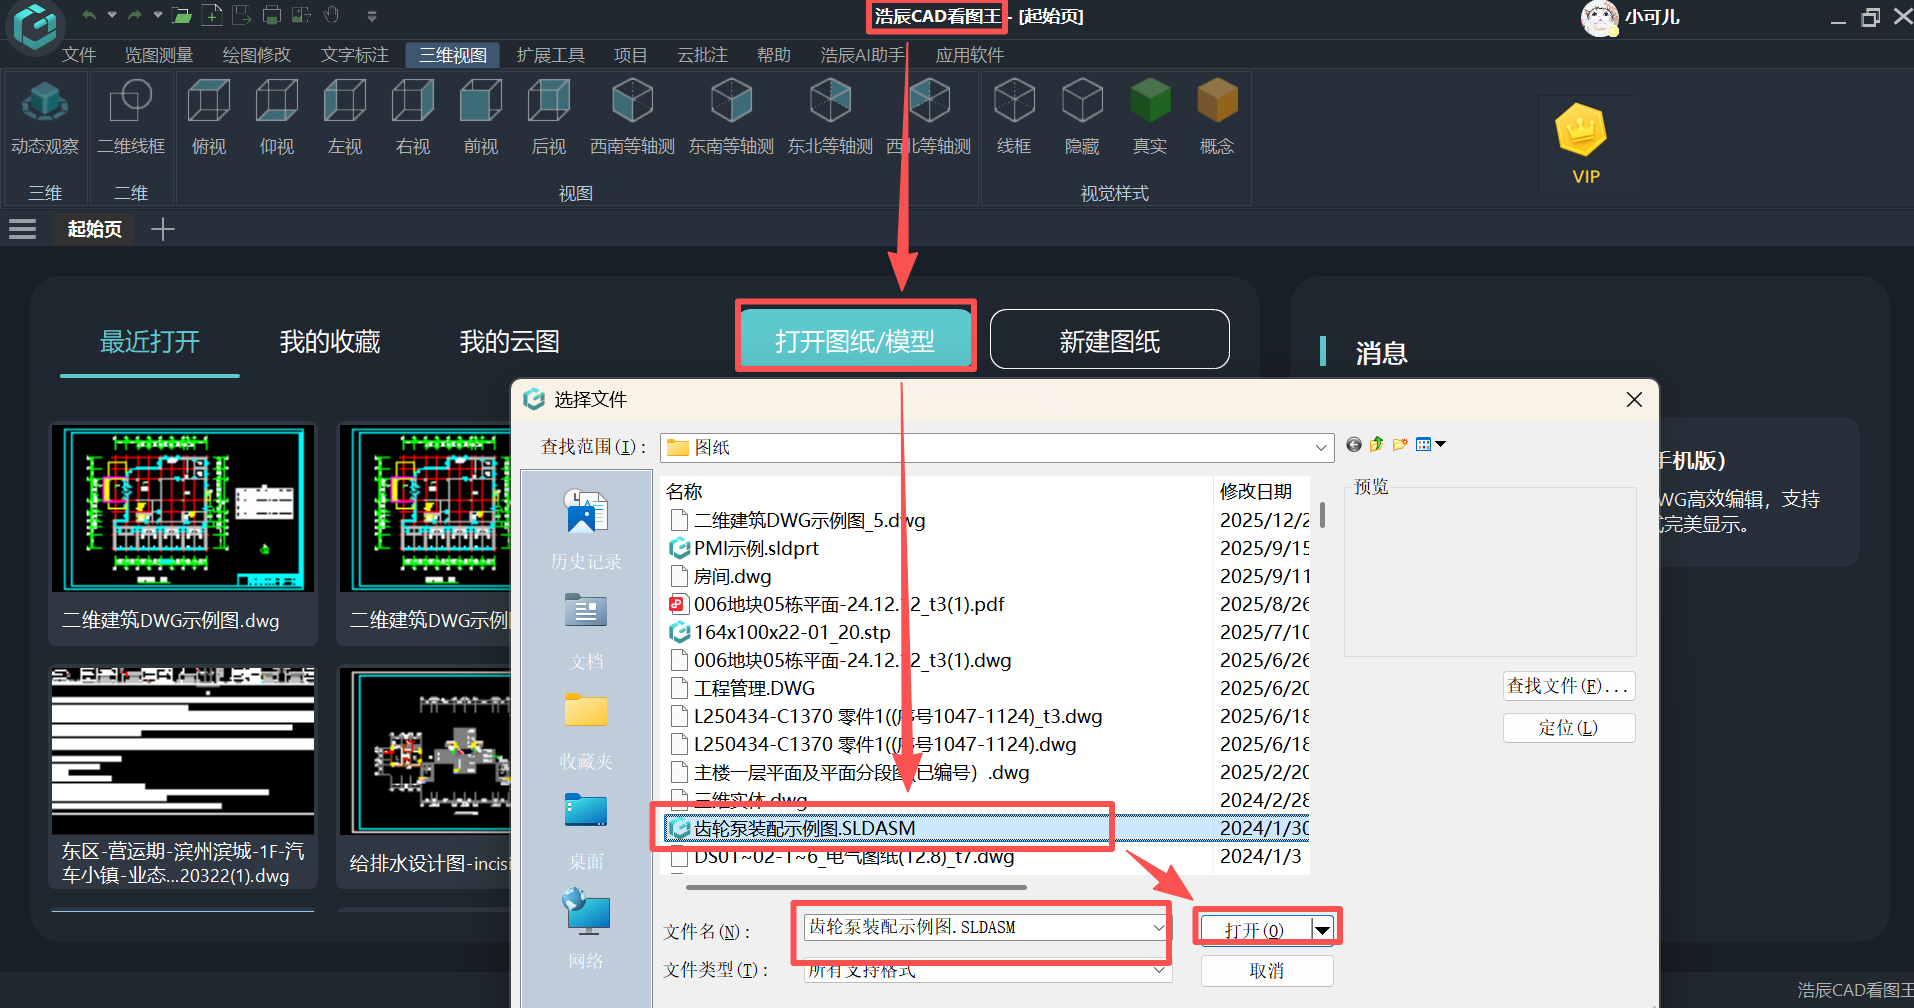
Task: Switch to 我的收藏 tab
Action: pos(330,342)
